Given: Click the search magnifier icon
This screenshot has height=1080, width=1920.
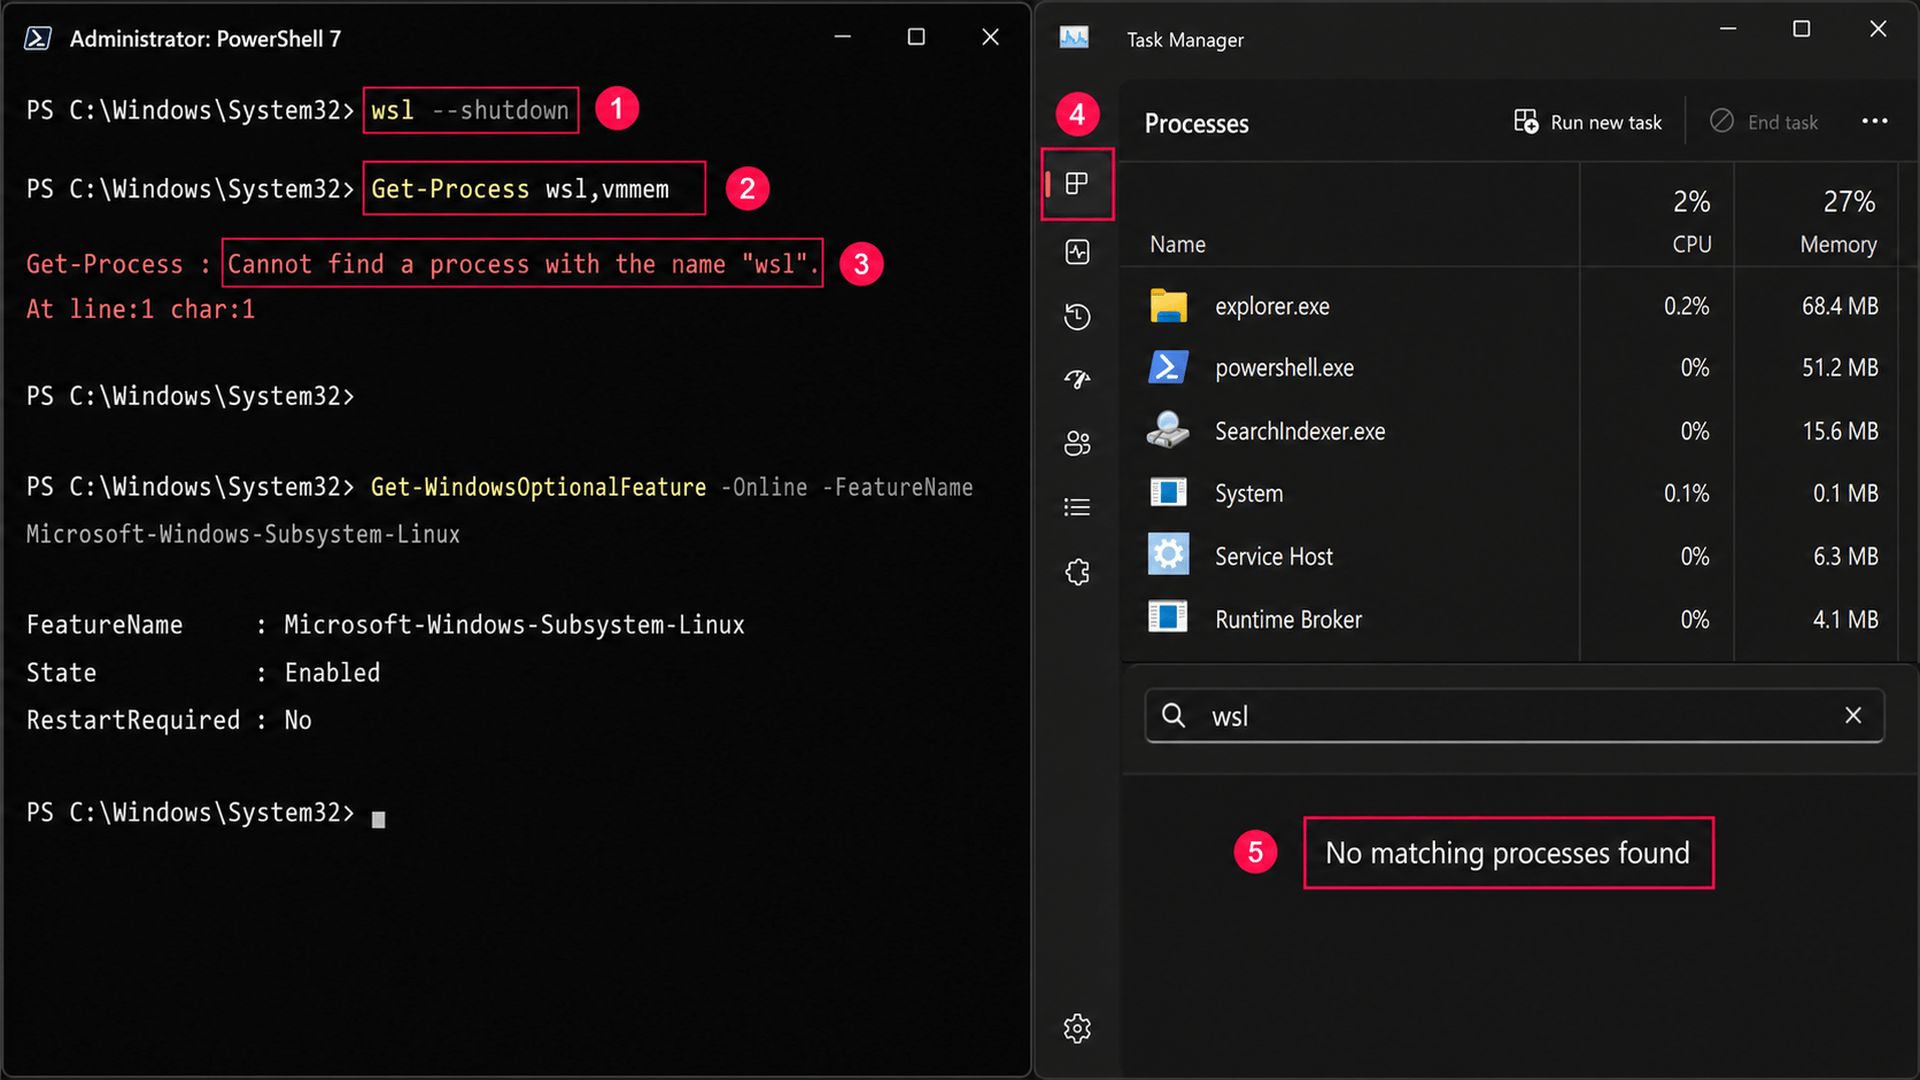Looking at the screenshot, I should 1173,715.
